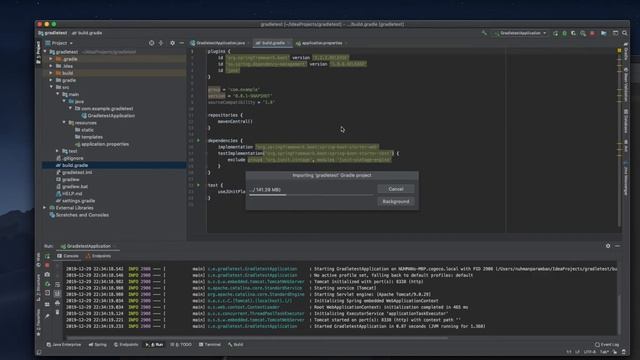Hide the Project panel with minus icon
Image resolution: width=640 pixels, height=360 pixels.
pos(182,43)
